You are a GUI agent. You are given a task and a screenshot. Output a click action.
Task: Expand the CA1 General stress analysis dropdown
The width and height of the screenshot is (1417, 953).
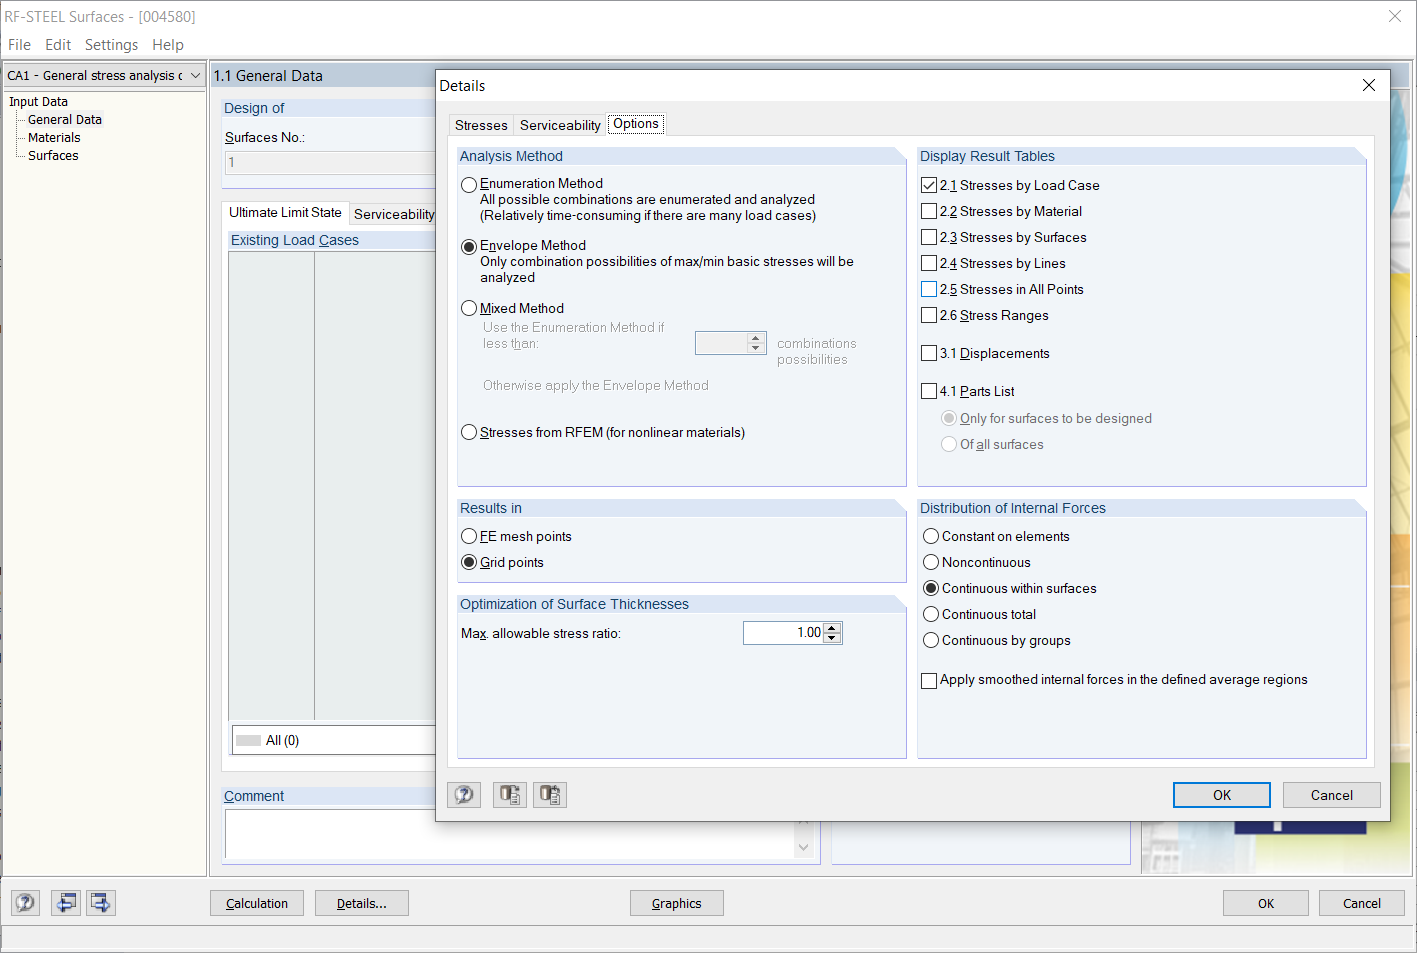click(x=195, y=75)
